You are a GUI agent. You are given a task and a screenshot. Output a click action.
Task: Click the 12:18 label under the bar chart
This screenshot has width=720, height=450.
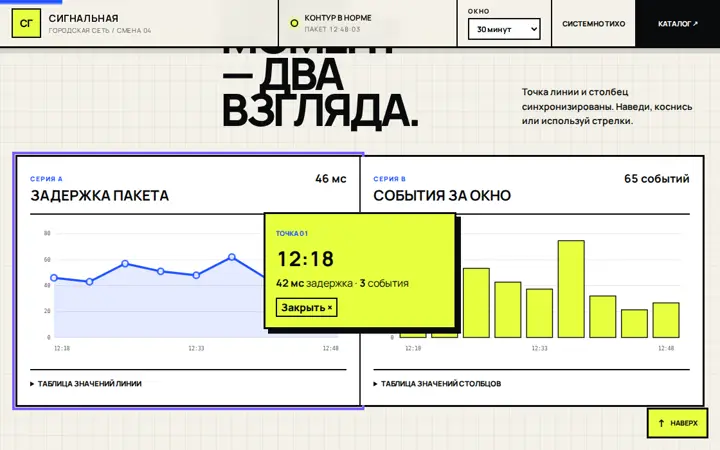[413, 348]
